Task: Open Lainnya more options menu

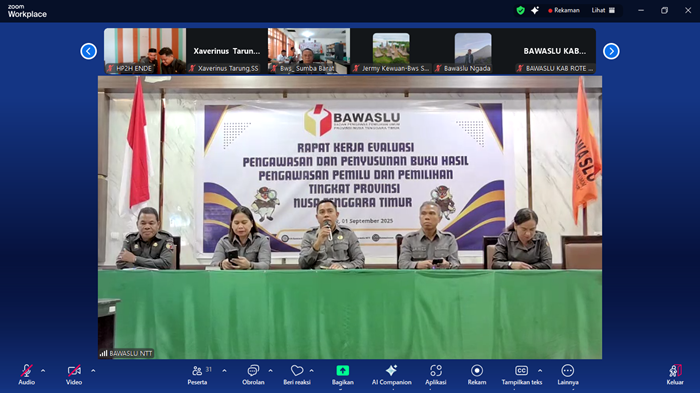Action: point(568,375)
